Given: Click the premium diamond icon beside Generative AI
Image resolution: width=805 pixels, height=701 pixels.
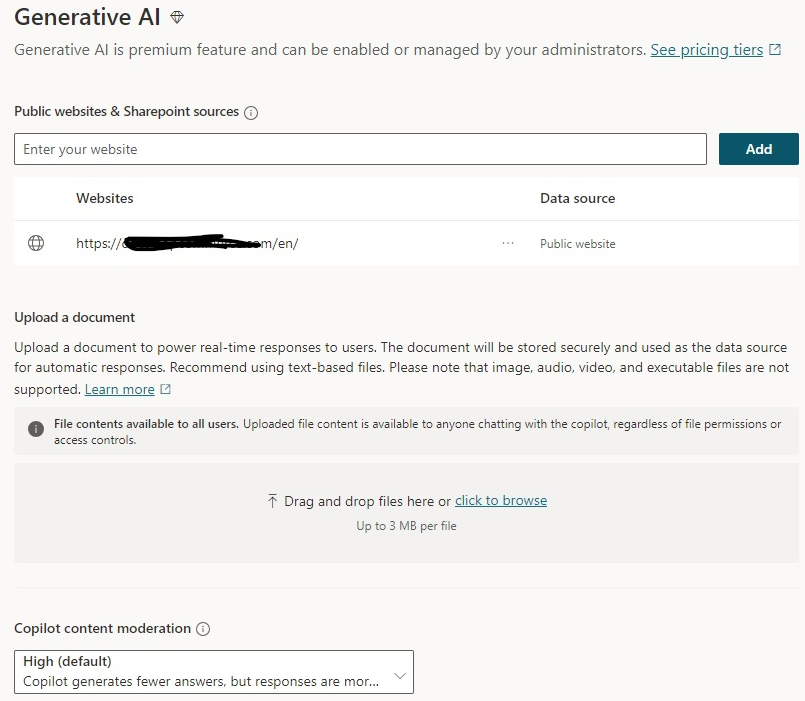Looking at the screenshot, I should pyautogui.click(x=177, y=18).
